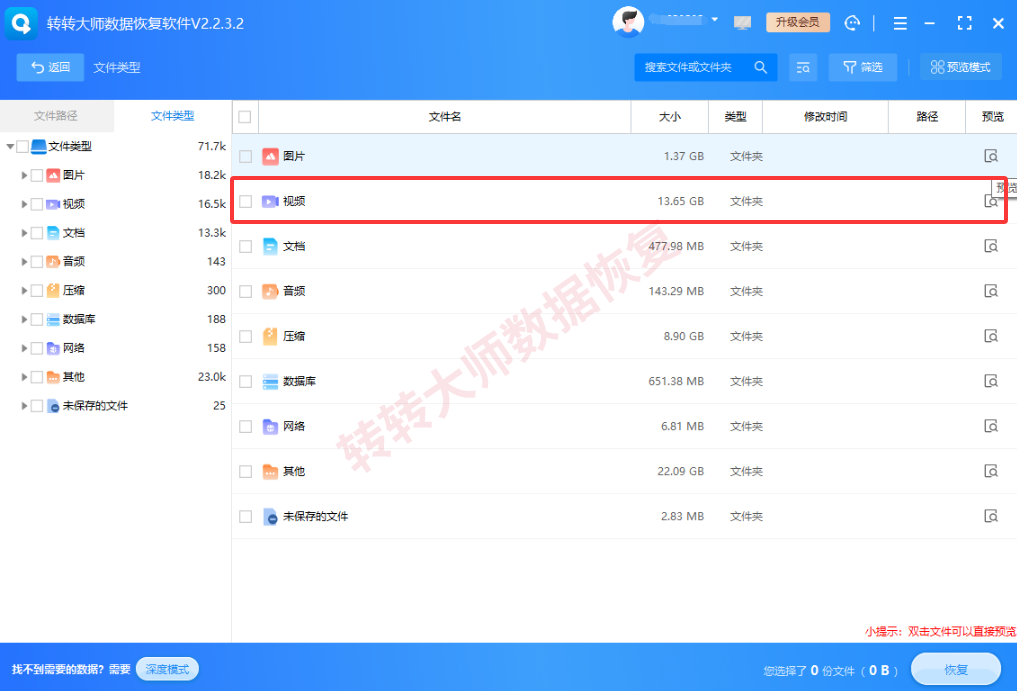Preview the 未保存的文件 row

991,516
